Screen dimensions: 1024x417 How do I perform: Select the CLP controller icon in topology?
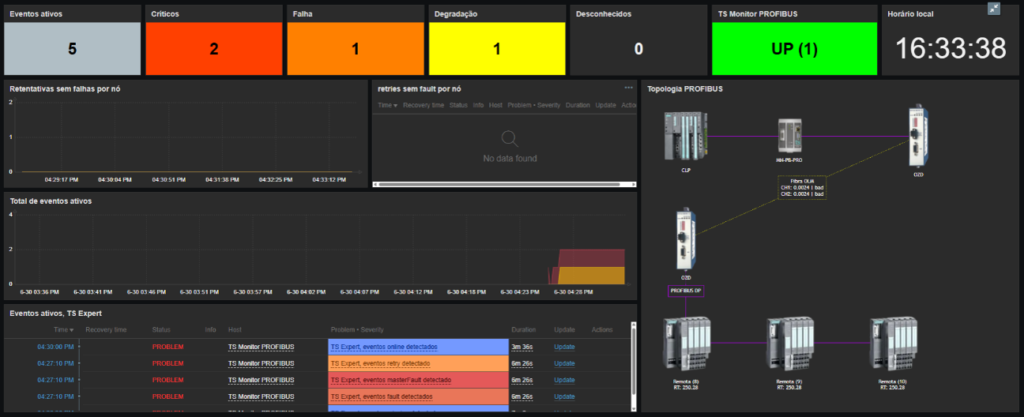click(x=686, y=136)
